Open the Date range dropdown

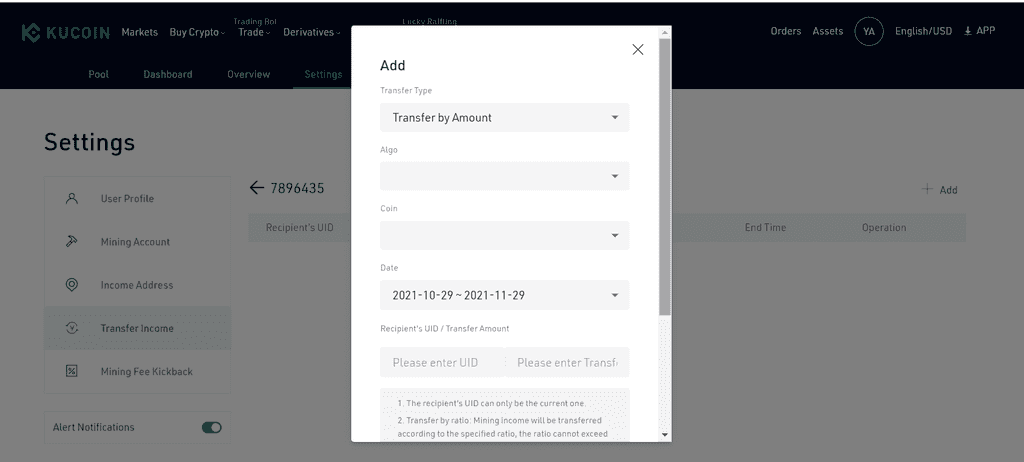click(x=505, y=295)
